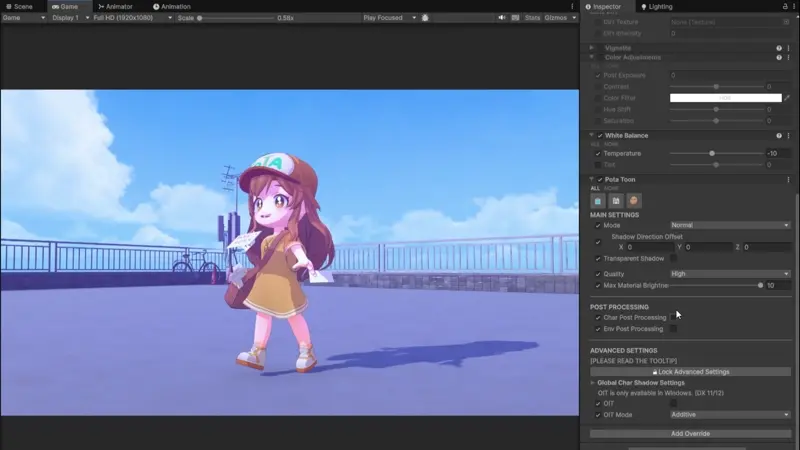Open the Play Focused dropdown
The image size is (800, 450).
(389, 18)
